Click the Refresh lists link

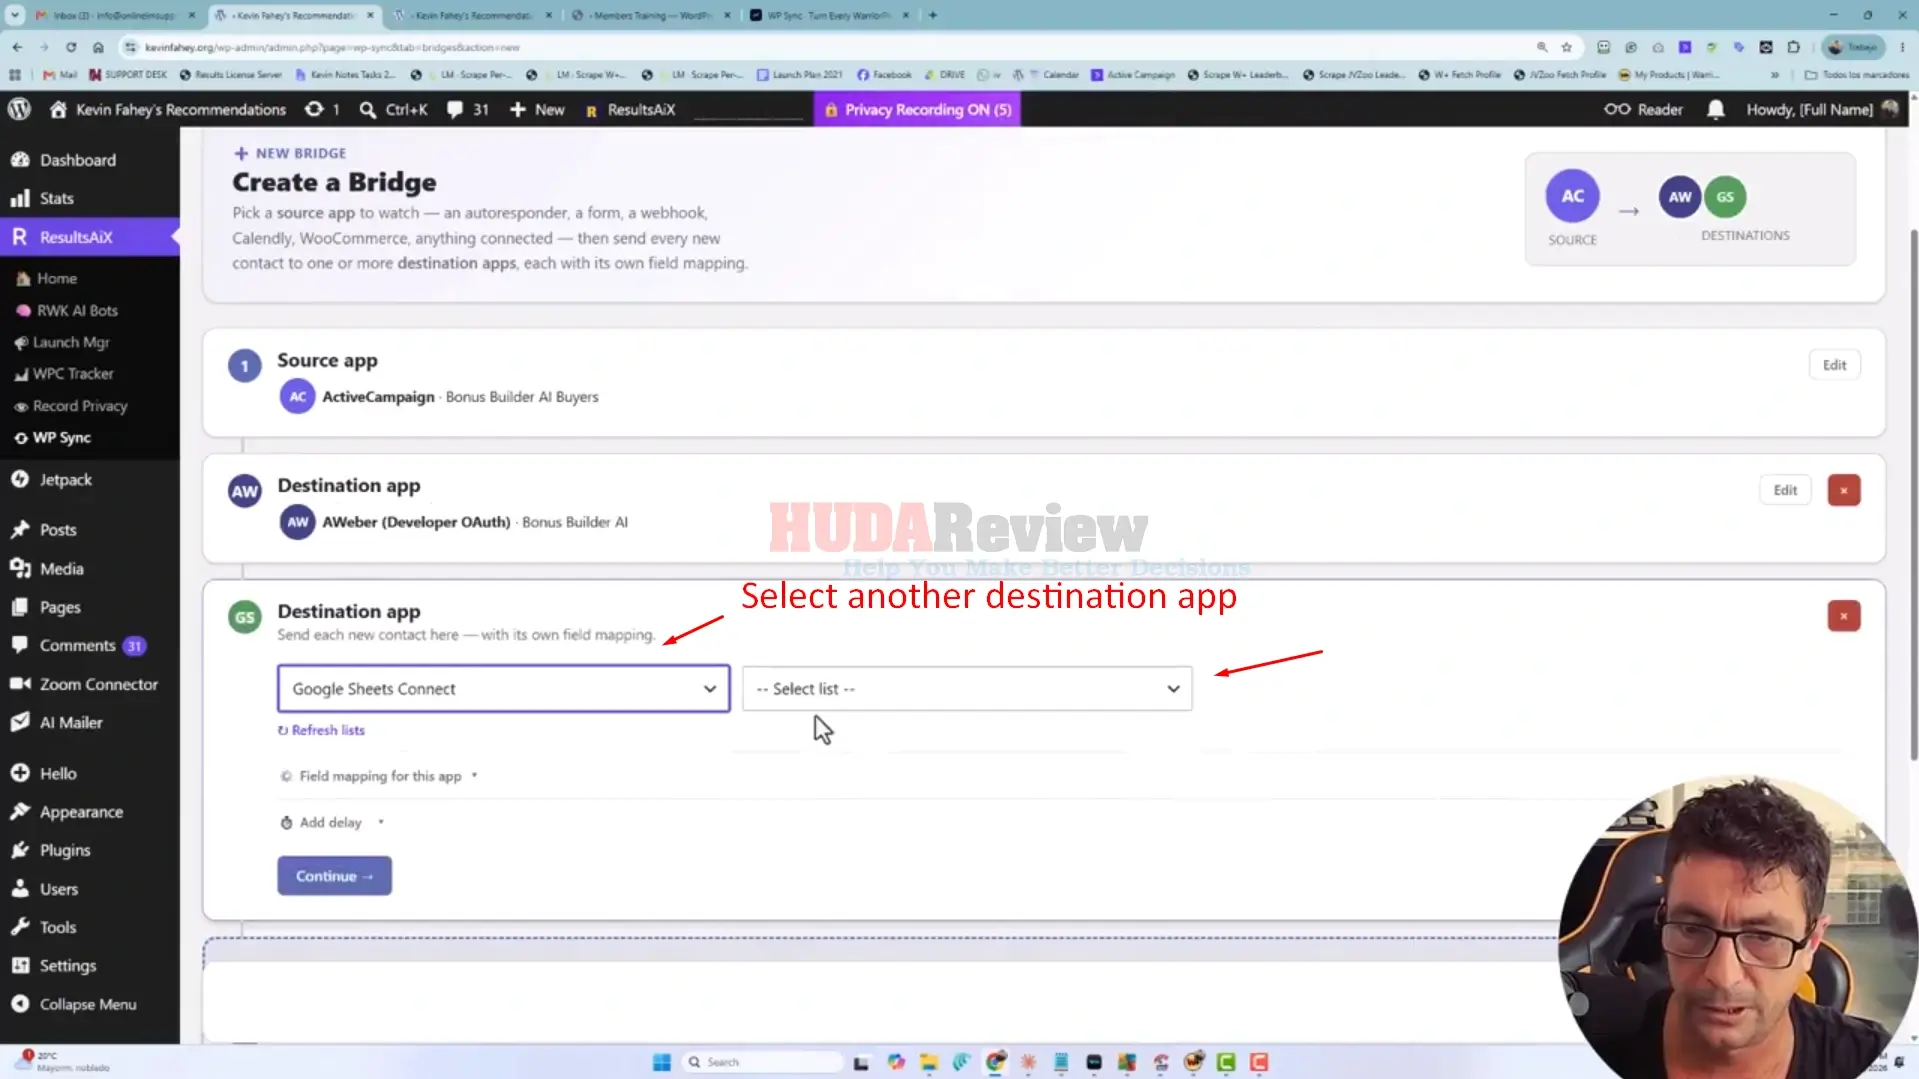pos(321,730)
